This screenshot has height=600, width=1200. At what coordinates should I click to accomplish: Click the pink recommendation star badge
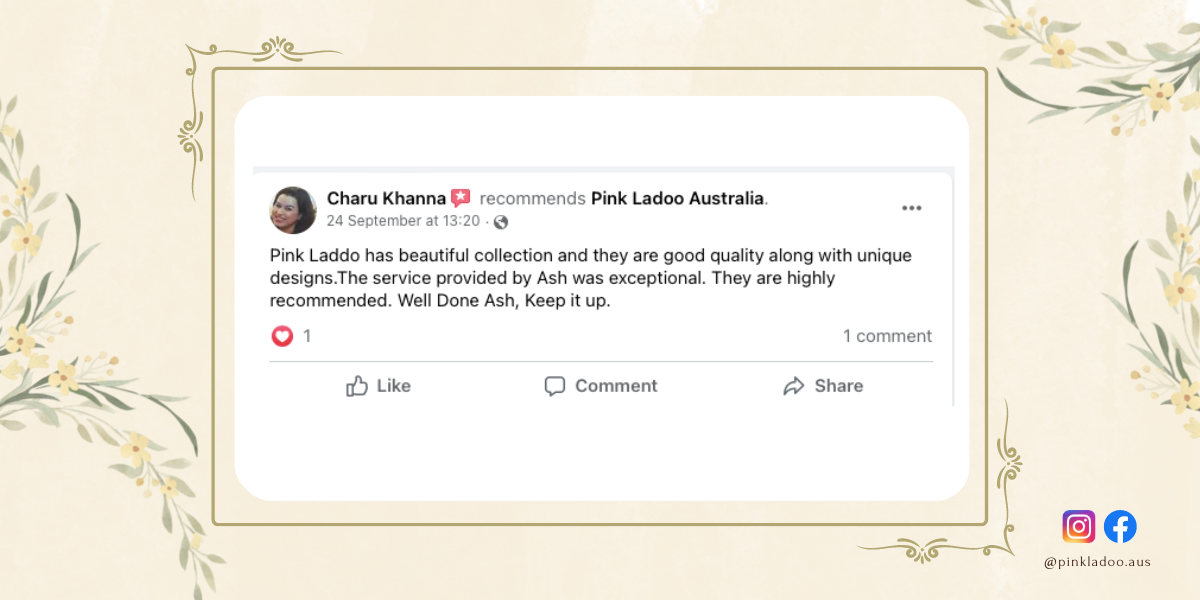(x=460, y=198)
